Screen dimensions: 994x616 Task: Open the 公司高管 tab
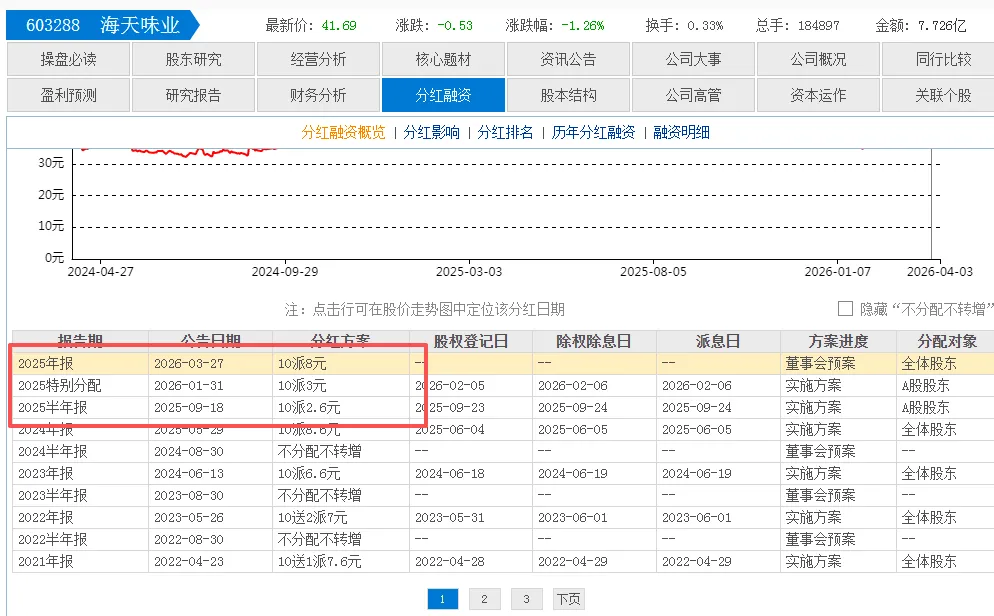693,95
